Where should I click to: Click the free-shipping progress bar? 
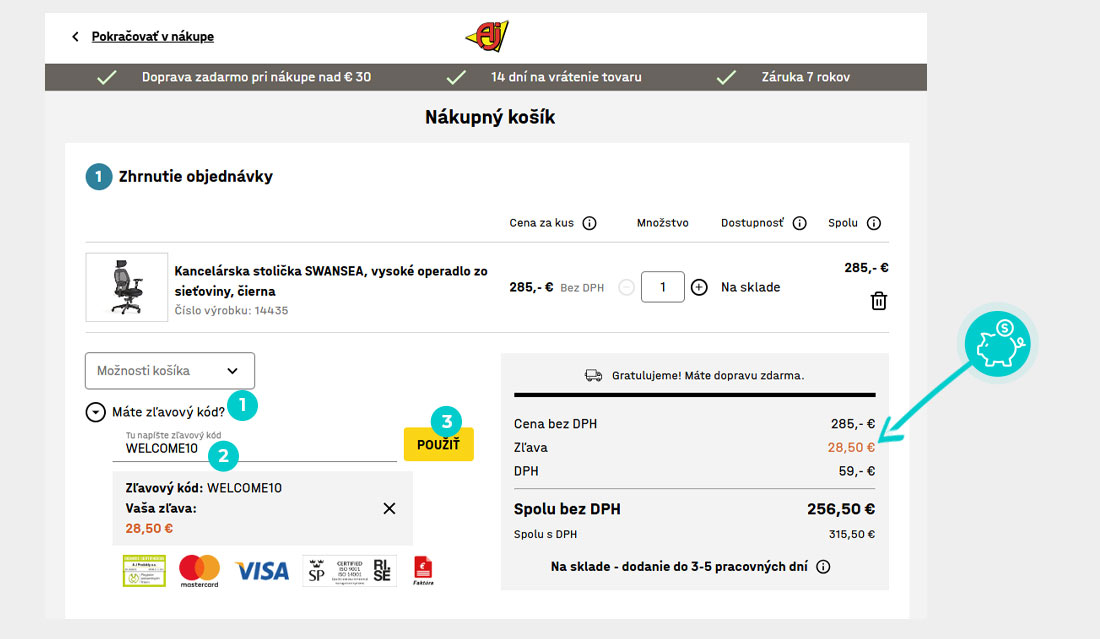point(695,395)
